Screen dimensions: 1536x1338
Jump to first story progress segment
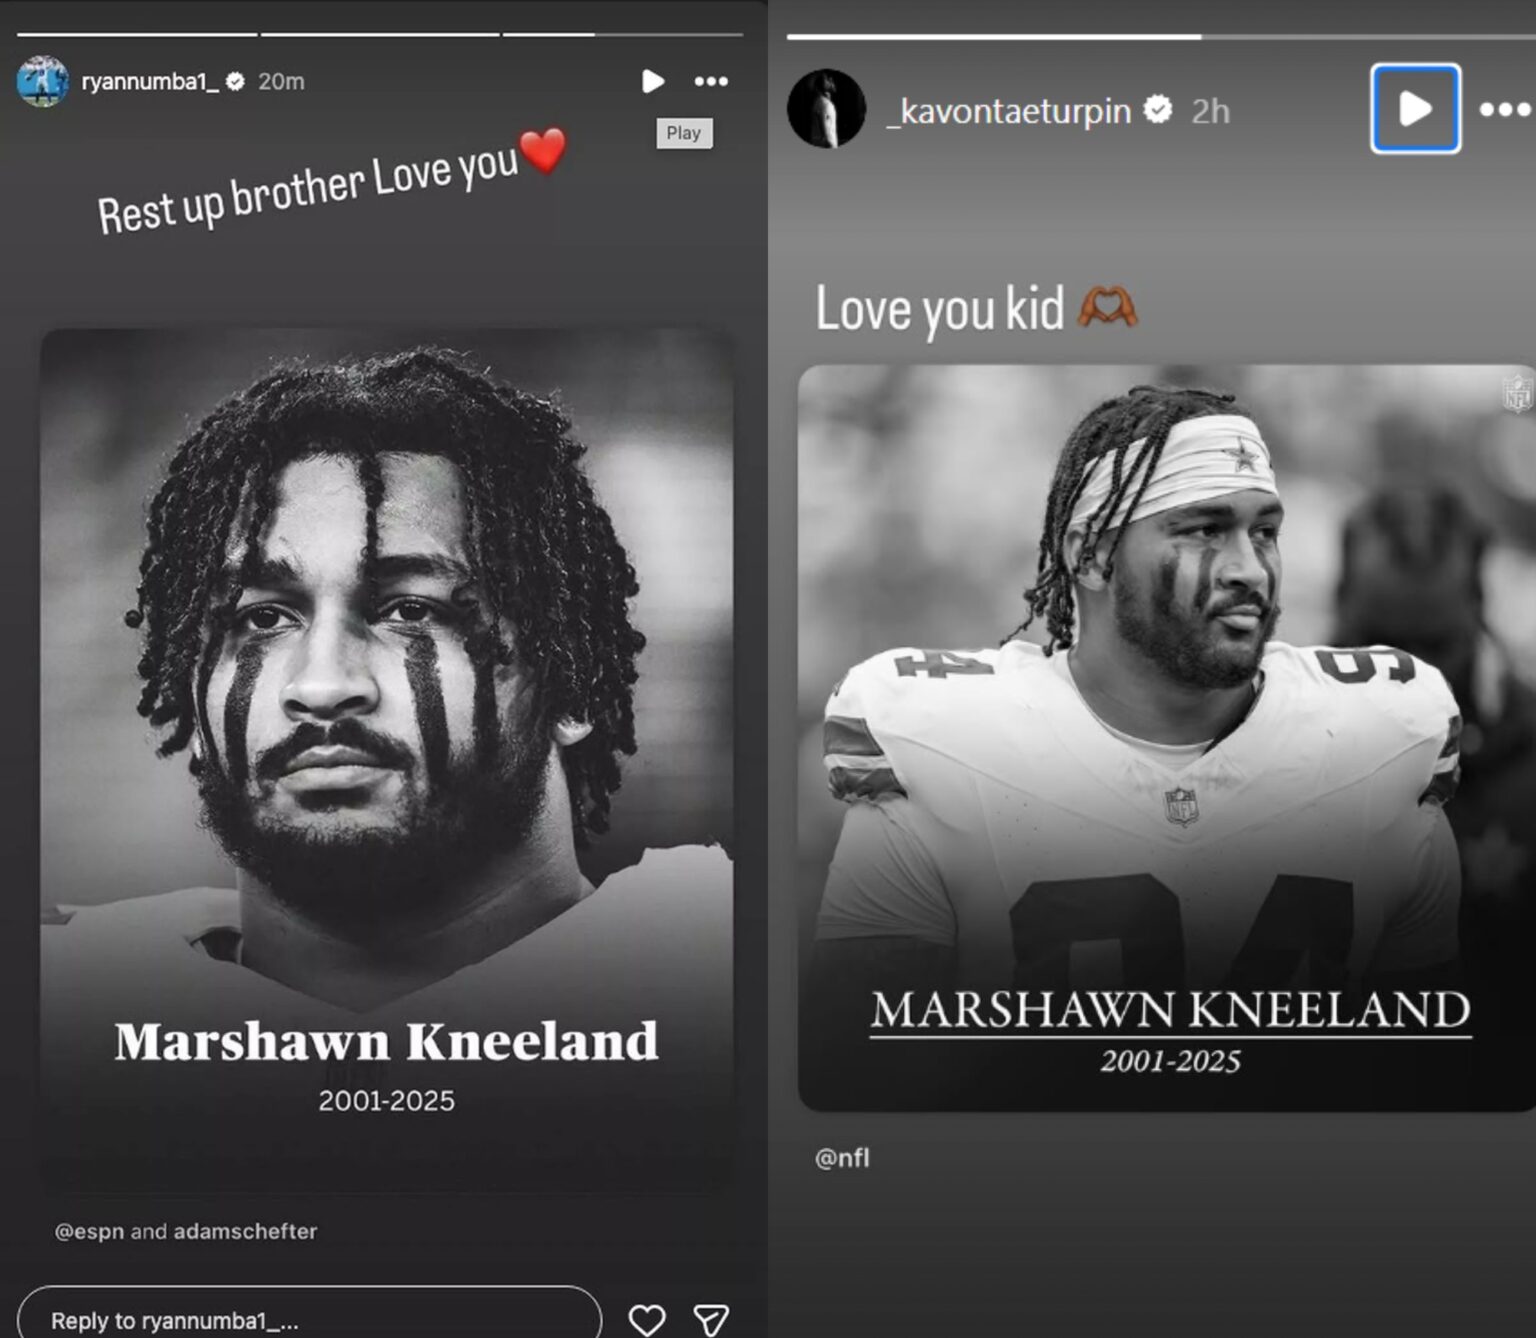click(x=137, y=34)
